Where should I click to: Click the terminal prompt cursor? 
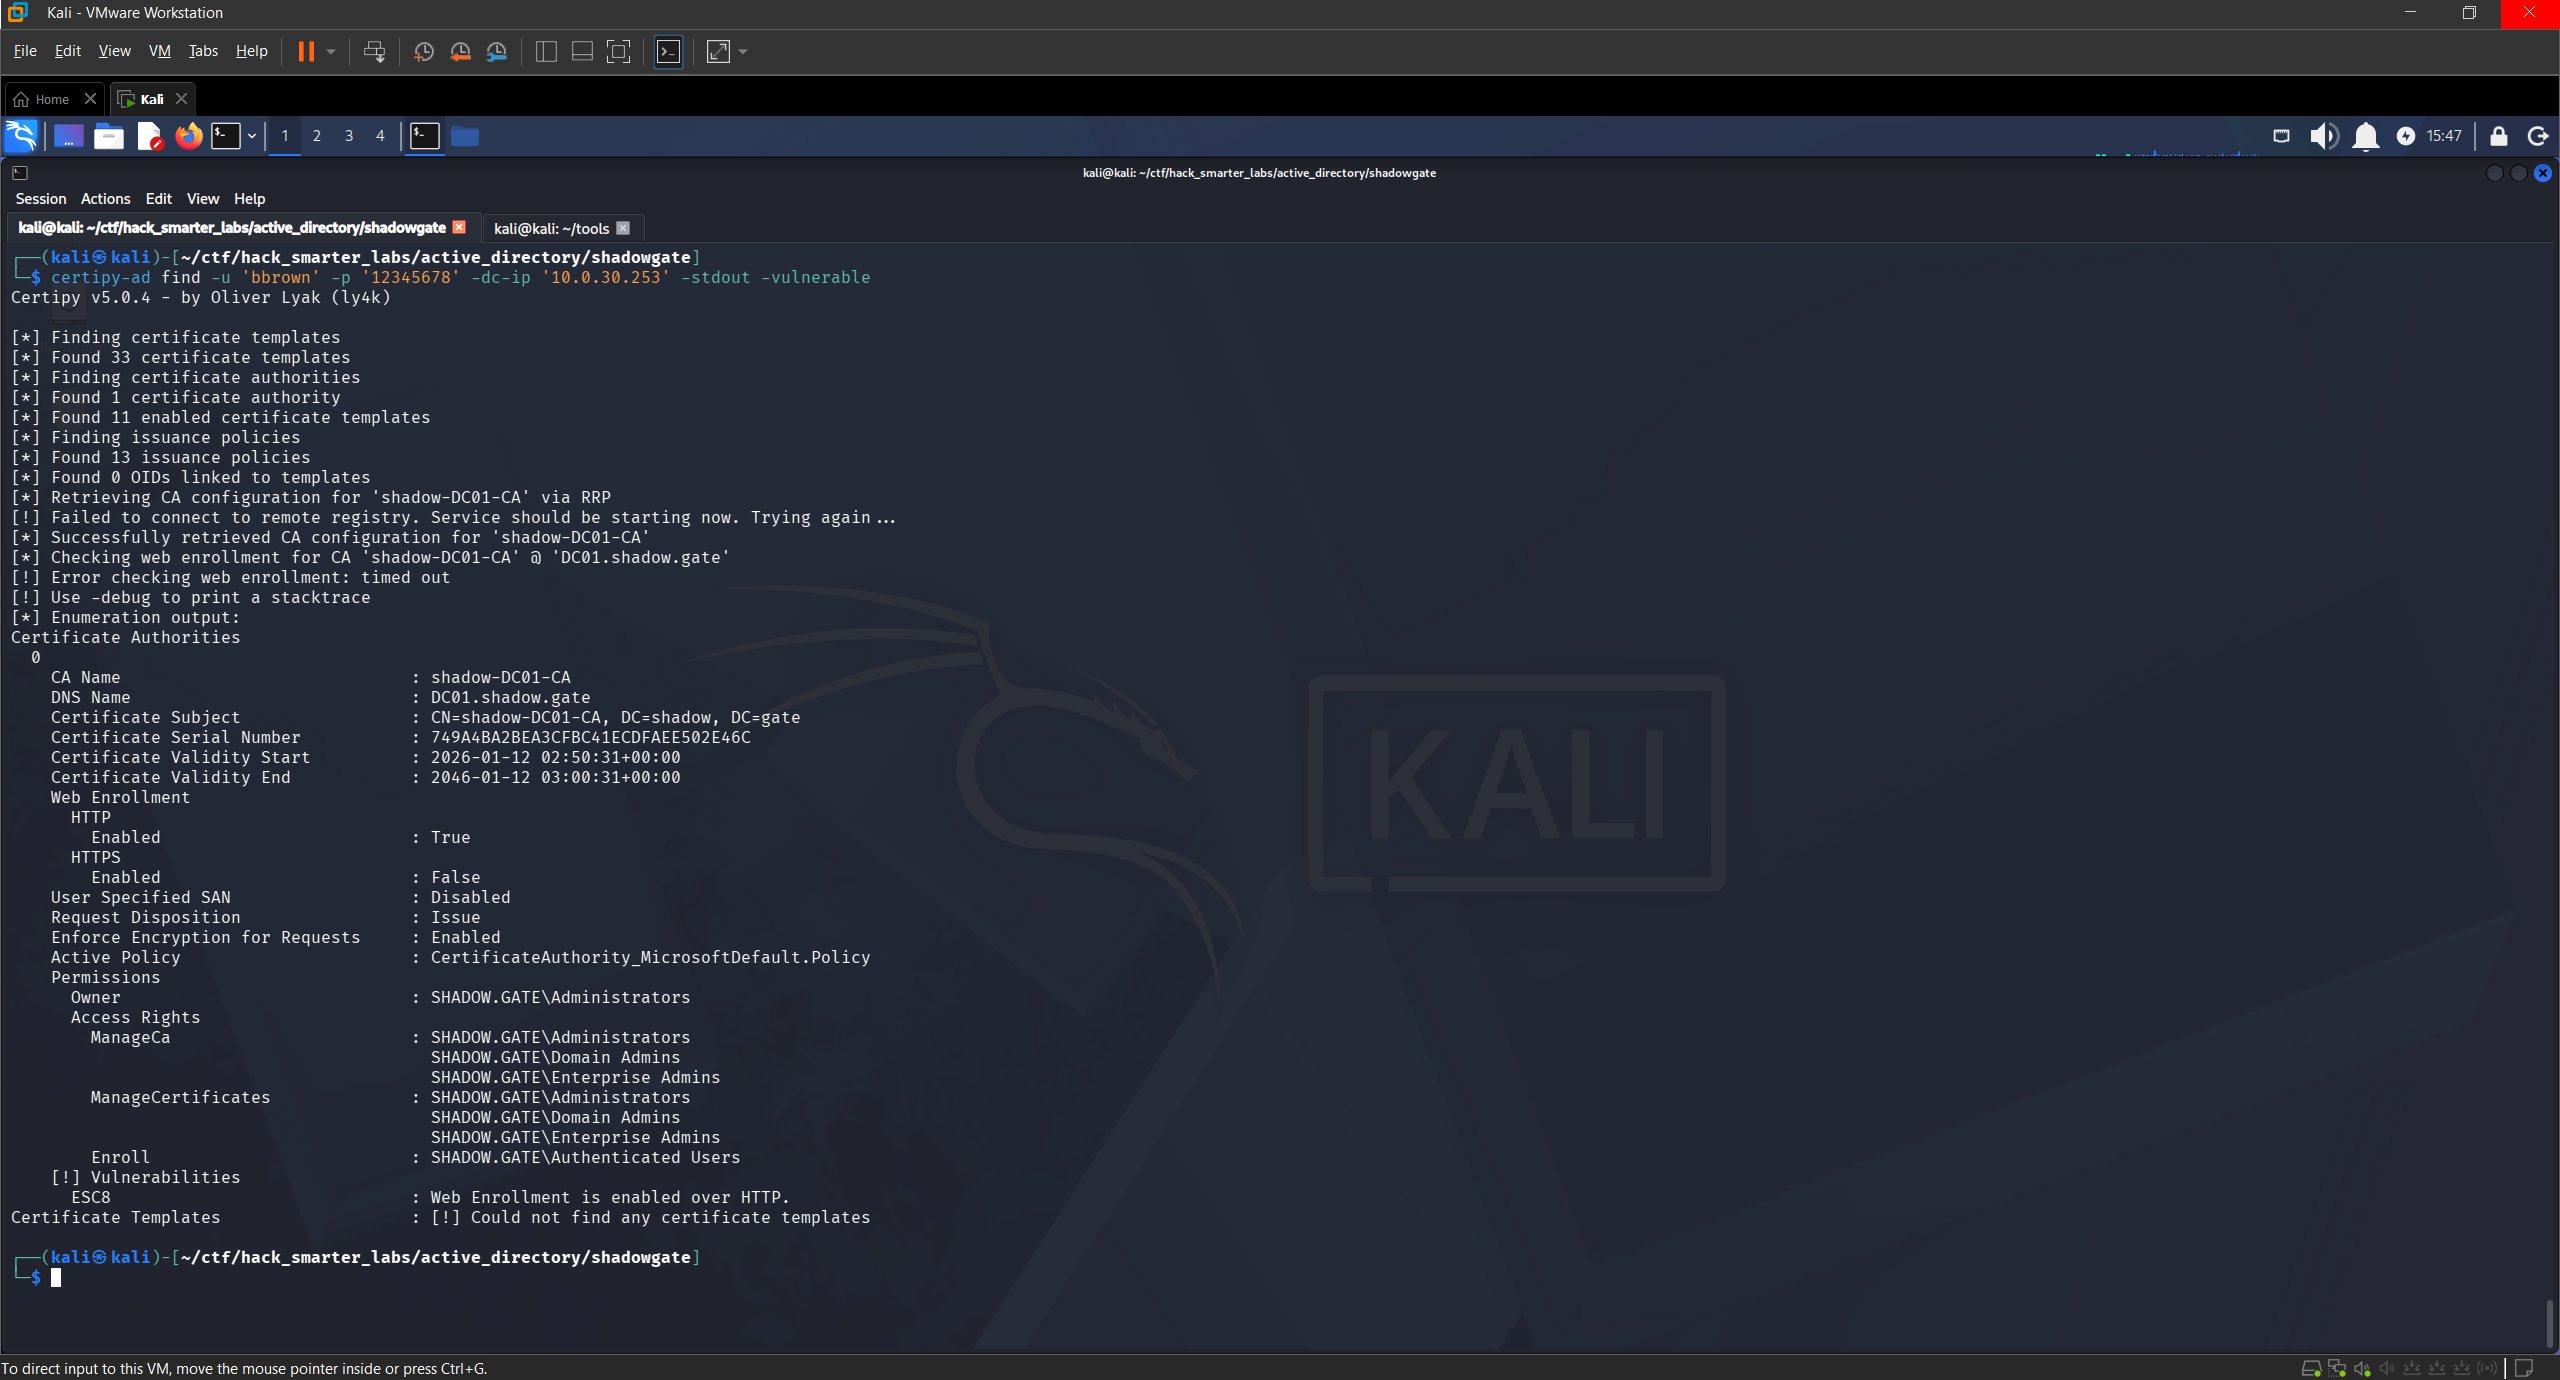[56, 1277]
